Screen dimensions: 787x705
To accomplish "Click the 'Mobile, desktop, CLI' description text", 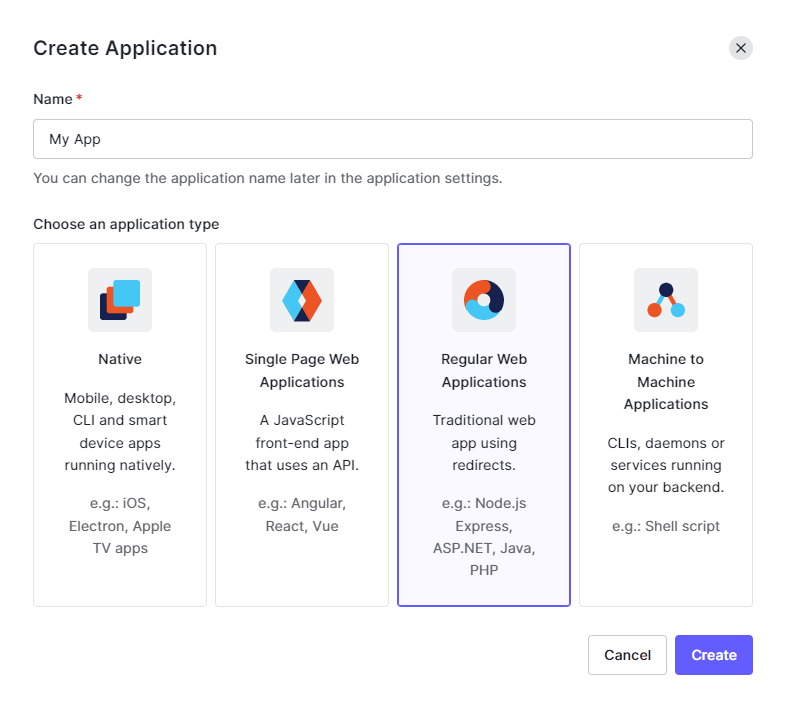I will pos(120,432).
